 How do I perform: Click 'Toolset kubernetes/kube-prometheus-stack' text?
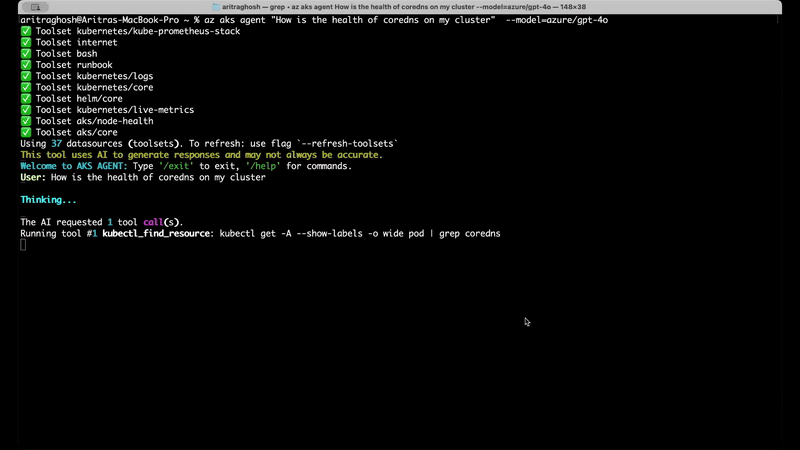(138, 31)
